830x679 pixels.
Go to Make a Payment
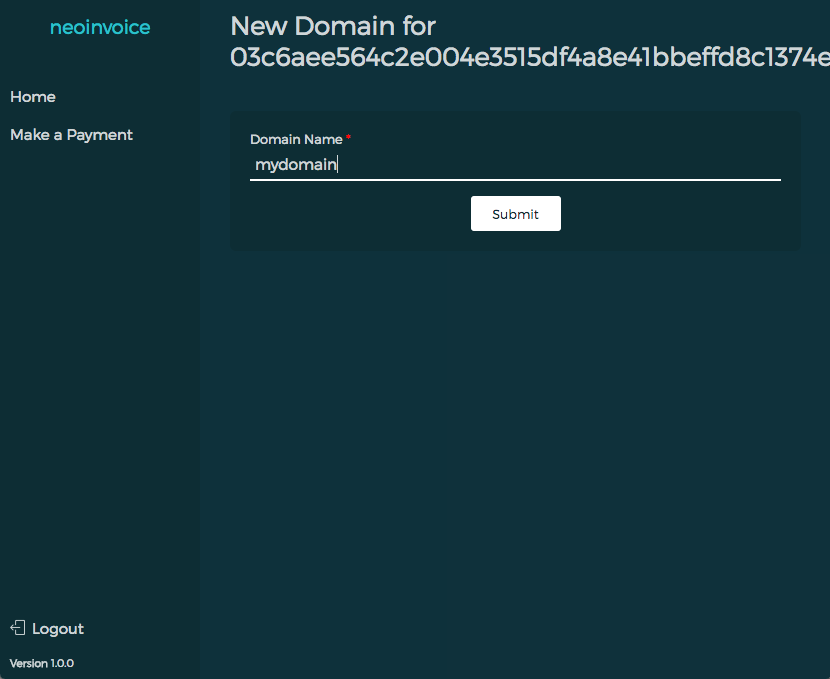(71, 135)
